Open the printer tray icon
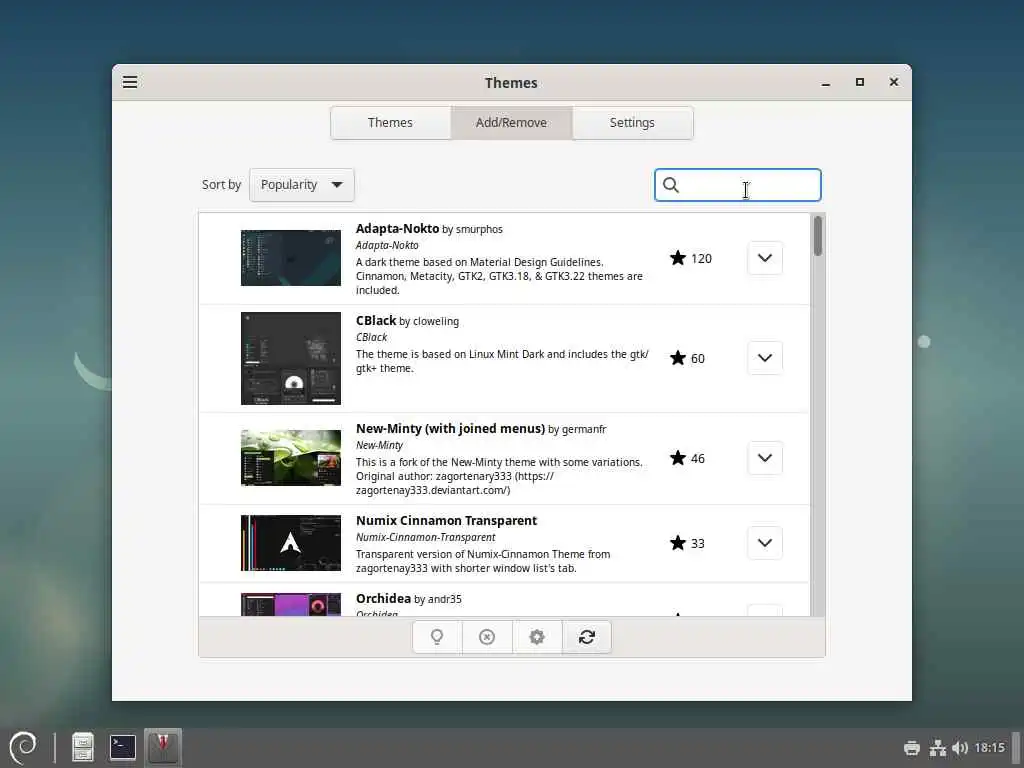This screenshot has width=1024, height=768. pyautogui.click(x=912, y=748)
